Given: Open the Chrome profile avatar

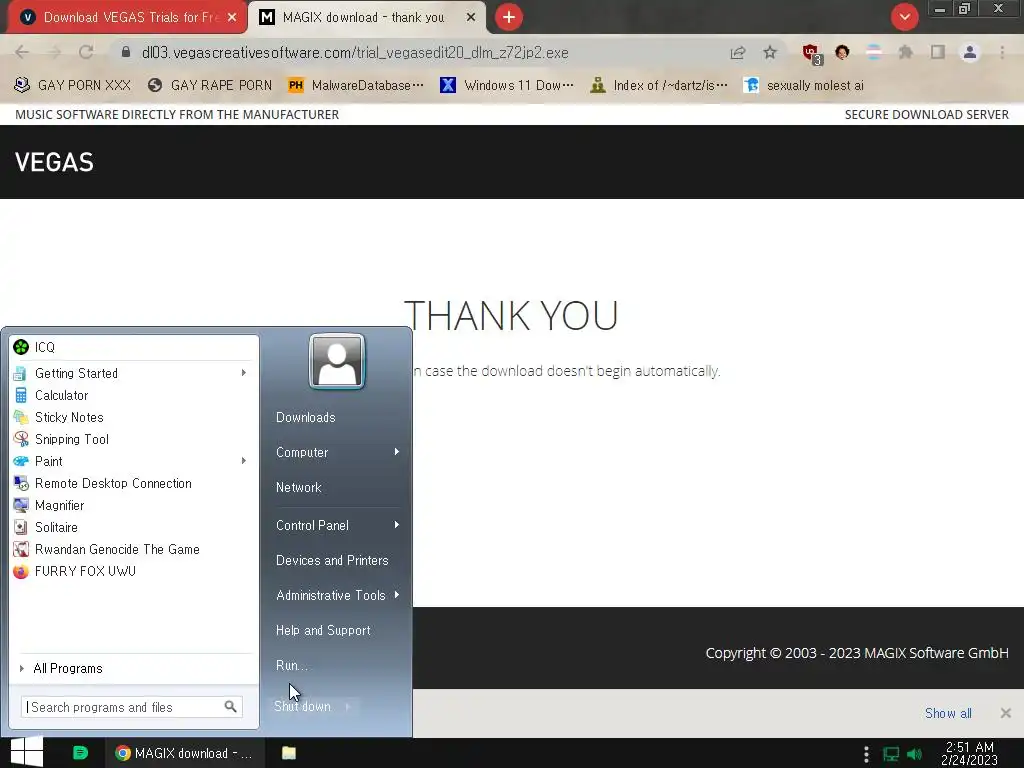Looking at the screenshot, I should point(970,52).
